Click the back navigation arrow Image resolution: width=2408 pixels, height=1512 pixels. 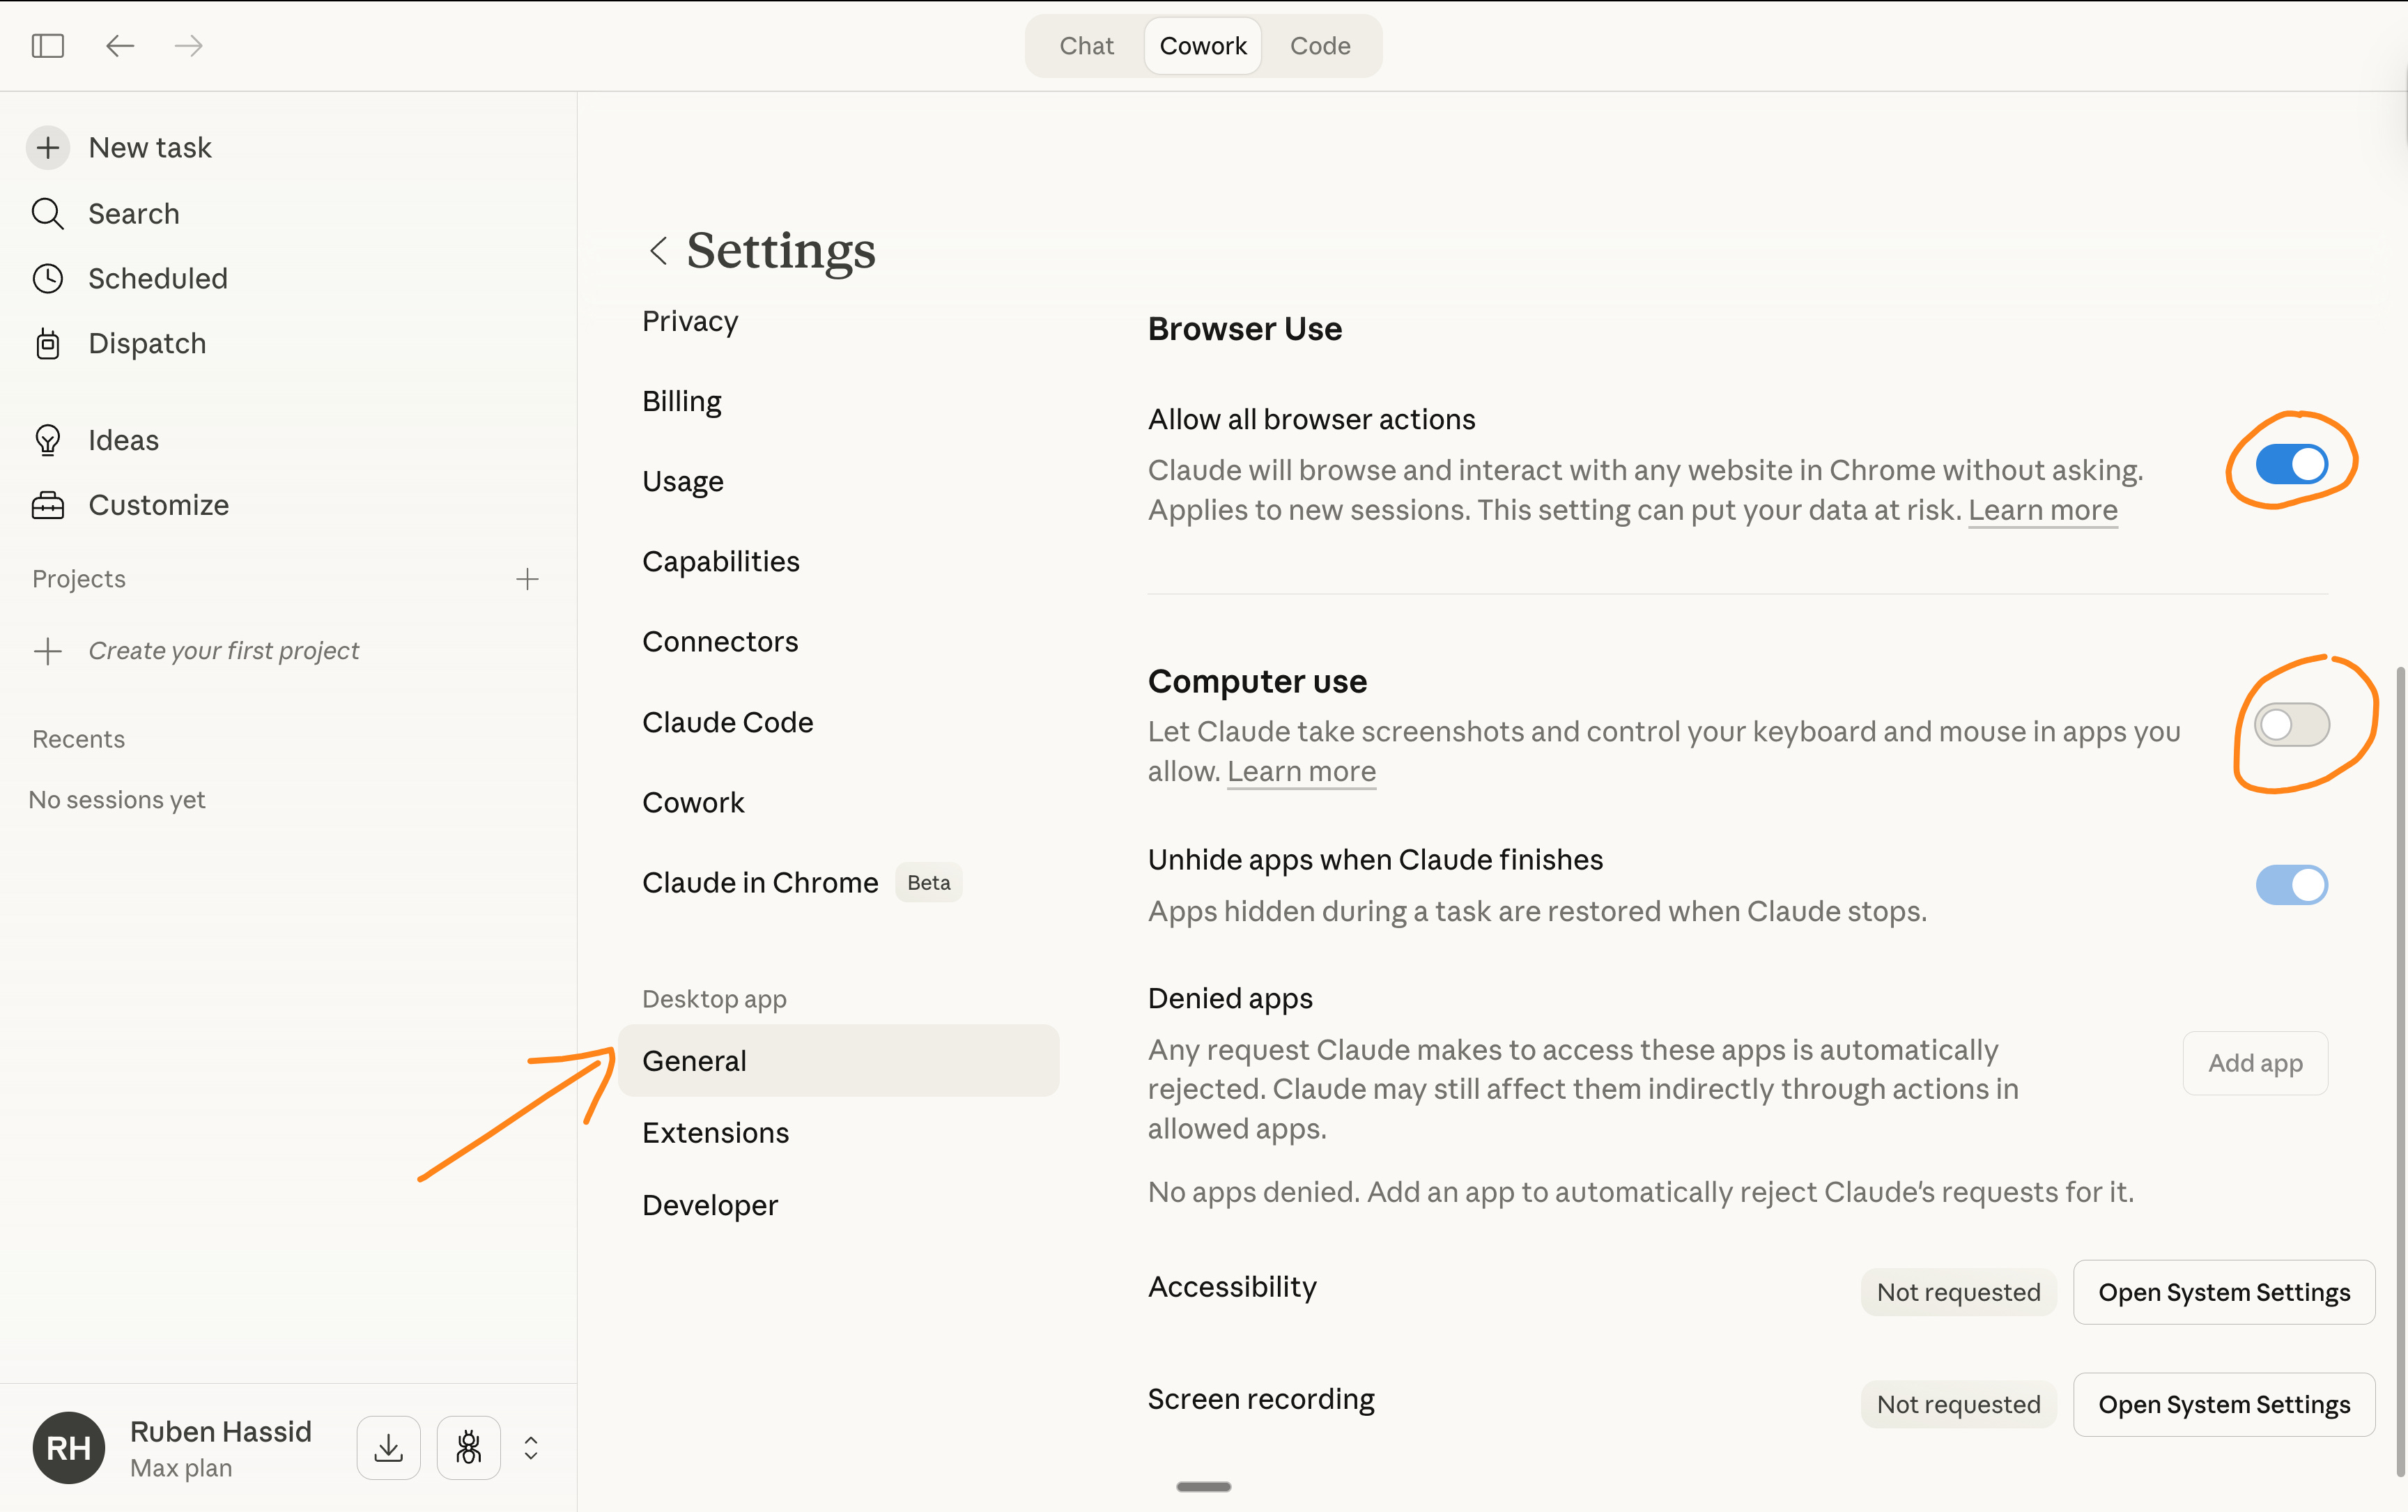pos(120,46)
